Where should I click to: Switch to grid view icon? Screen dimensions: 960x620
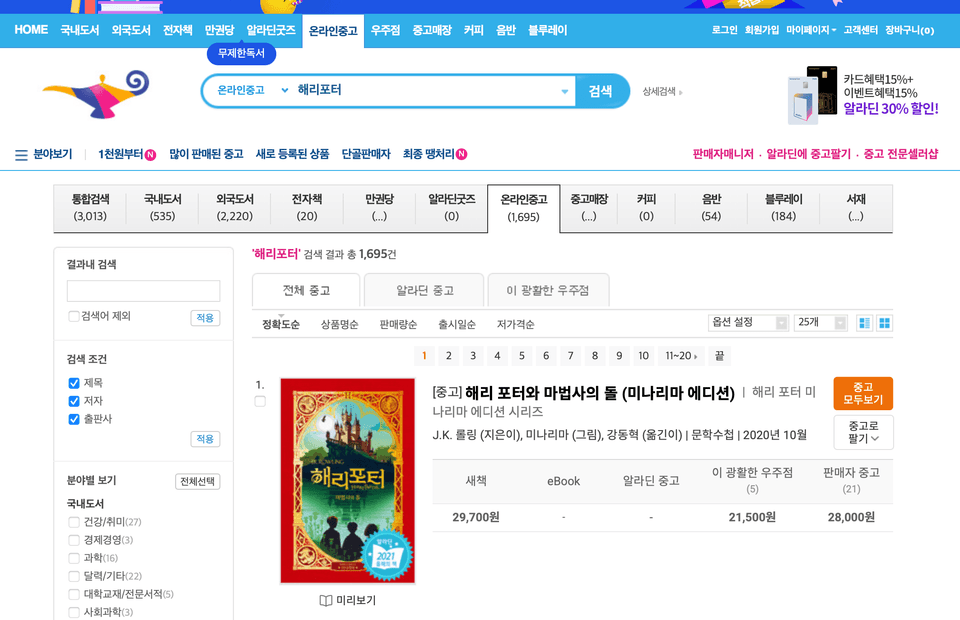[884, 323]
